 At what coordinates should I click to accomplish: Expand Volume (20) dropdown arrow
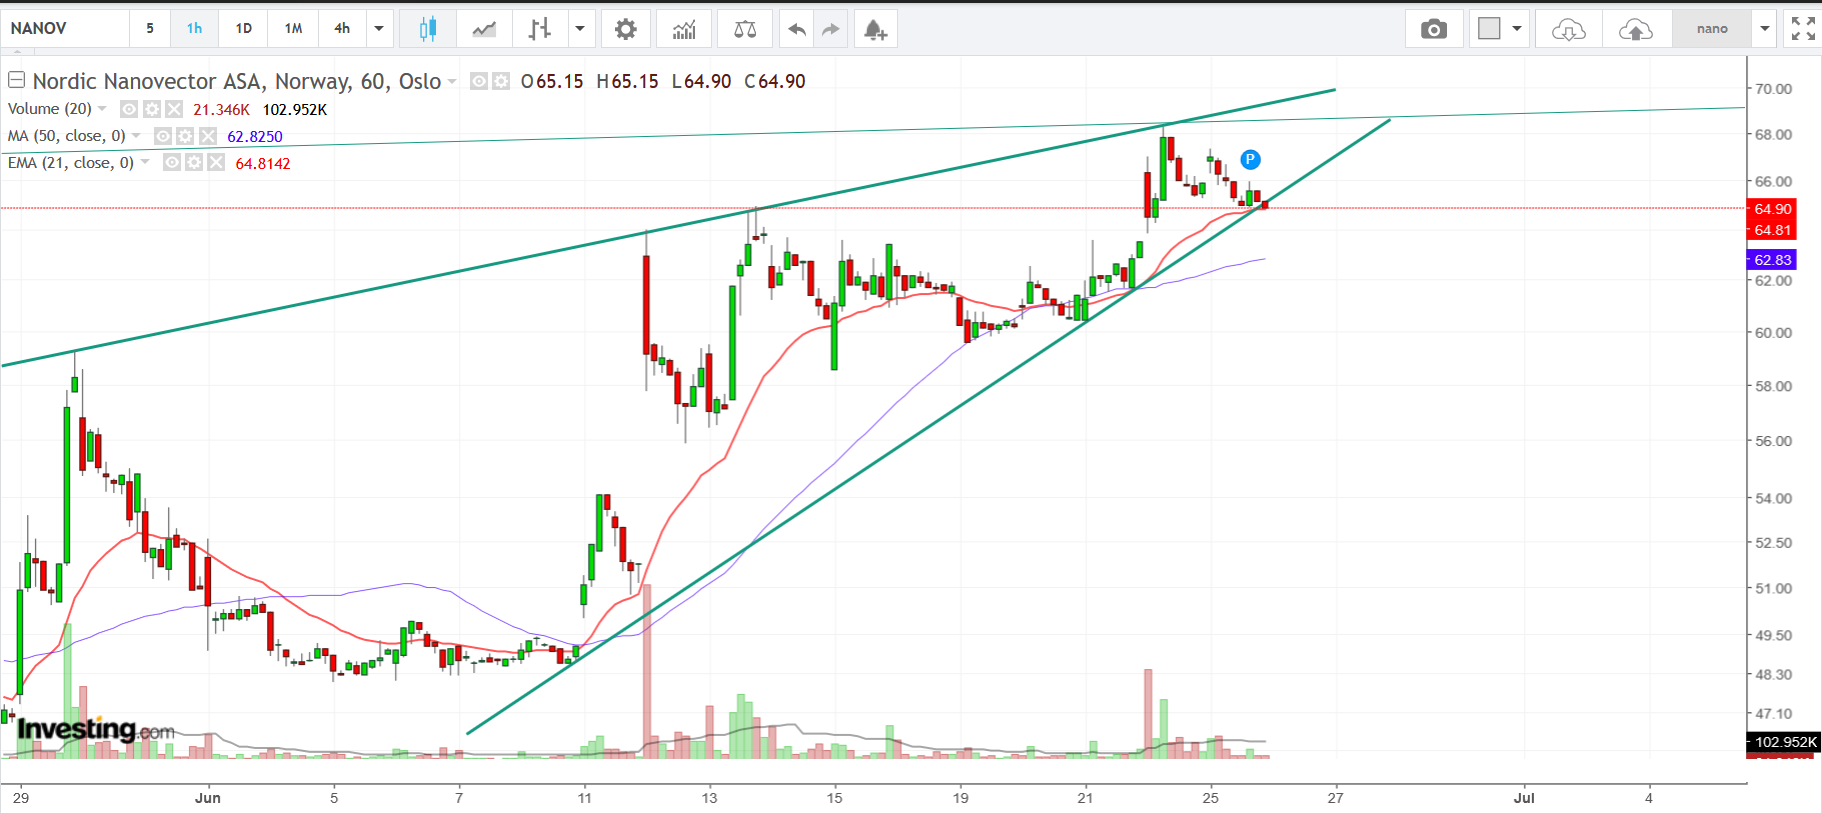point(102,109)
